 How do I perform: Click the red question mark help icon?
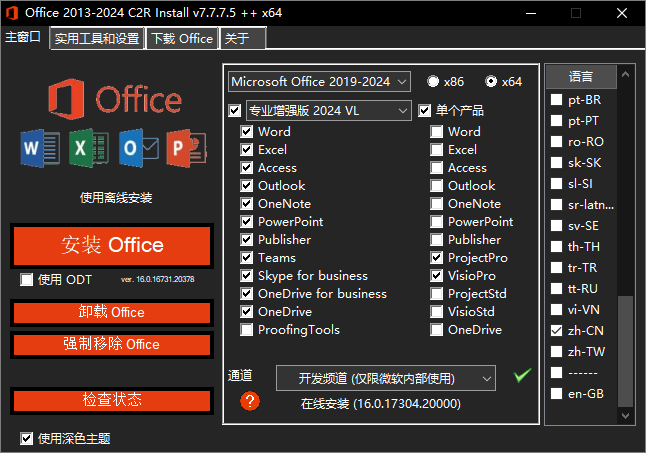tap(250, 401)
